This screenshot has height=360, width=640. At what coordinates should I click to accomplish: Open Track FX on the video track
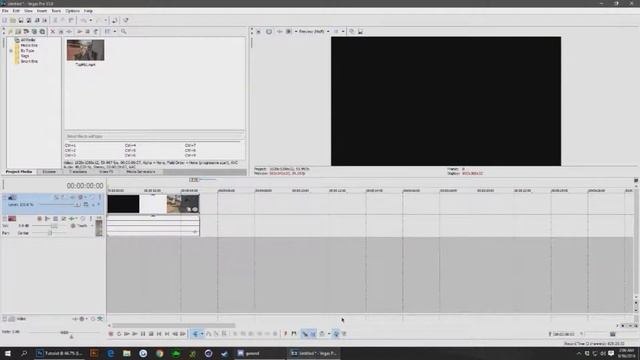[x=72, y=197]
